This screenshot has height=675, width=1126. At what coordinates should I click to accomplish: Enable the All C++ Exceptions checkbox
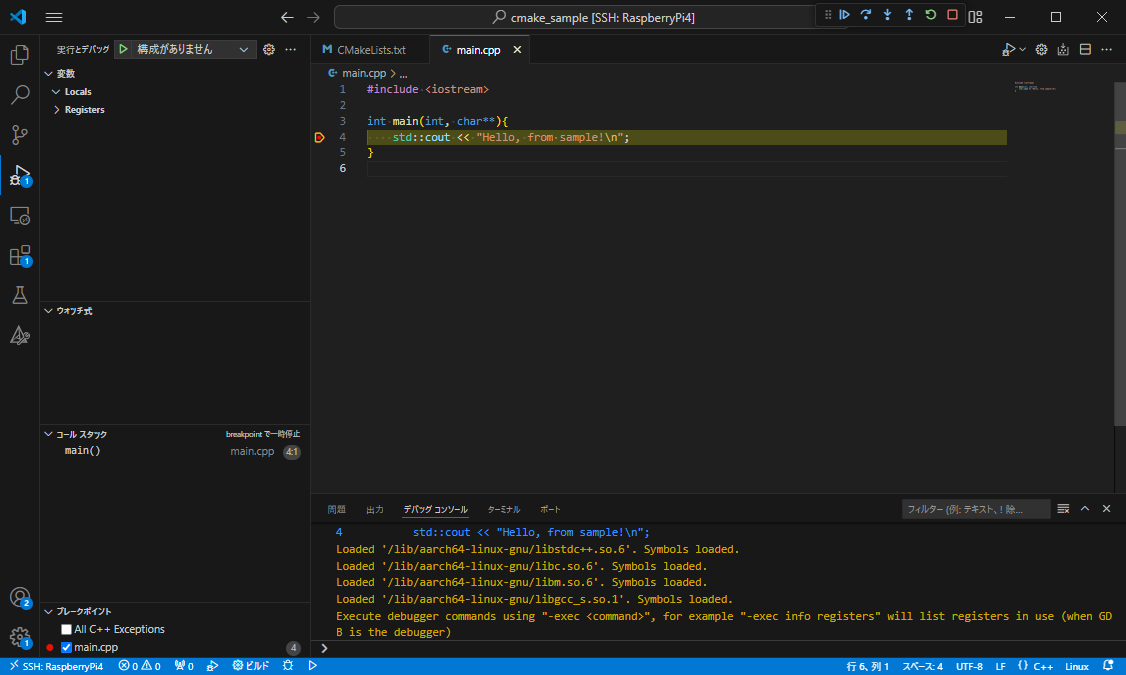(66, 630)
